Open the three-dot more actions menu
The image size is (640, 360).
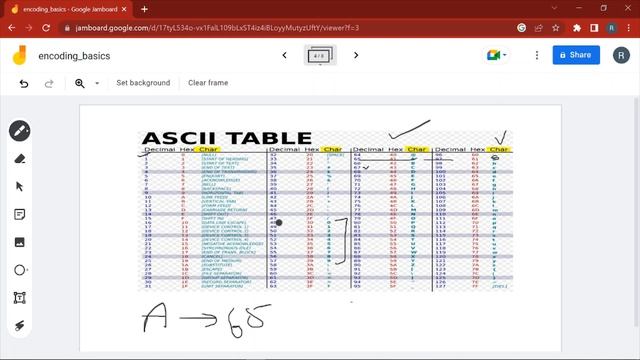pyautogui.click(x=537, y=55)
